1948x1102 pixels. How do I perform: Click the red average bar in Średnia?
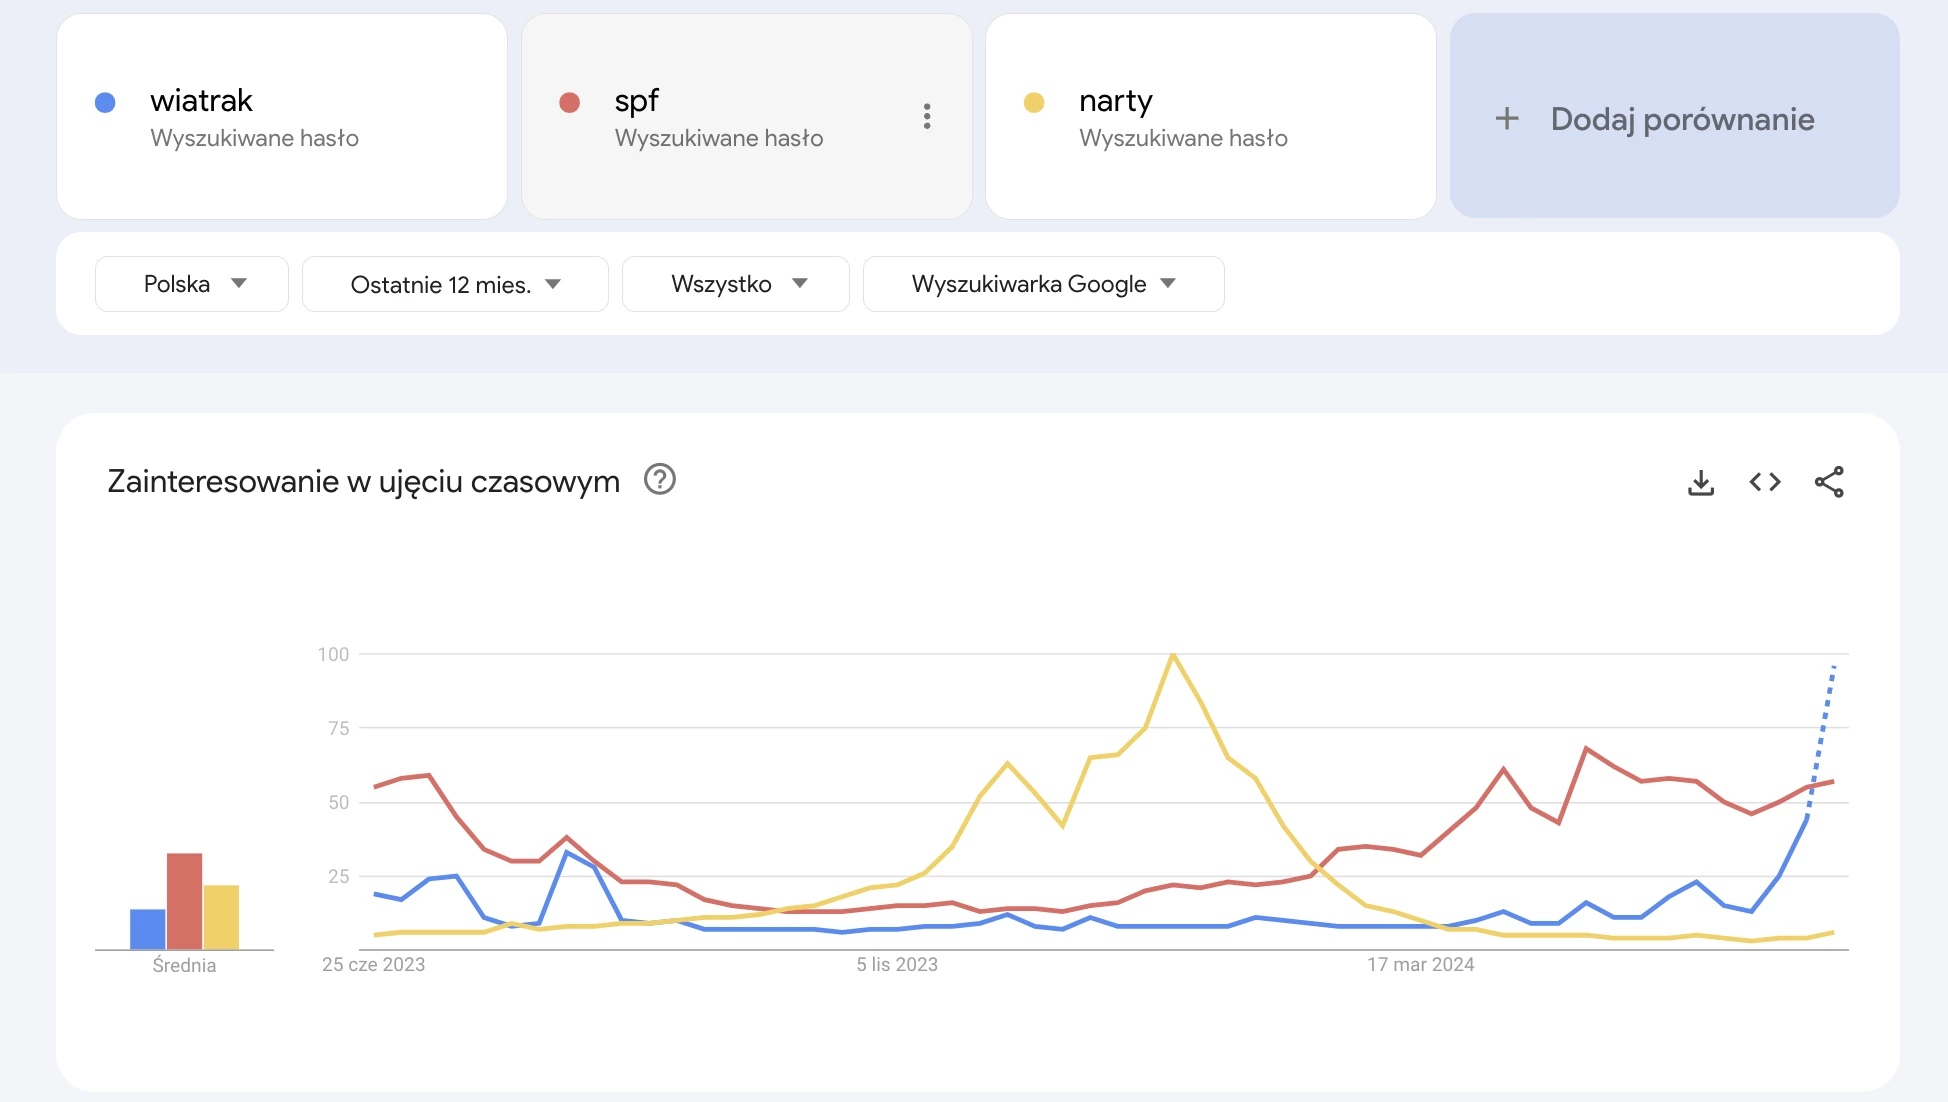pos(184,900)
